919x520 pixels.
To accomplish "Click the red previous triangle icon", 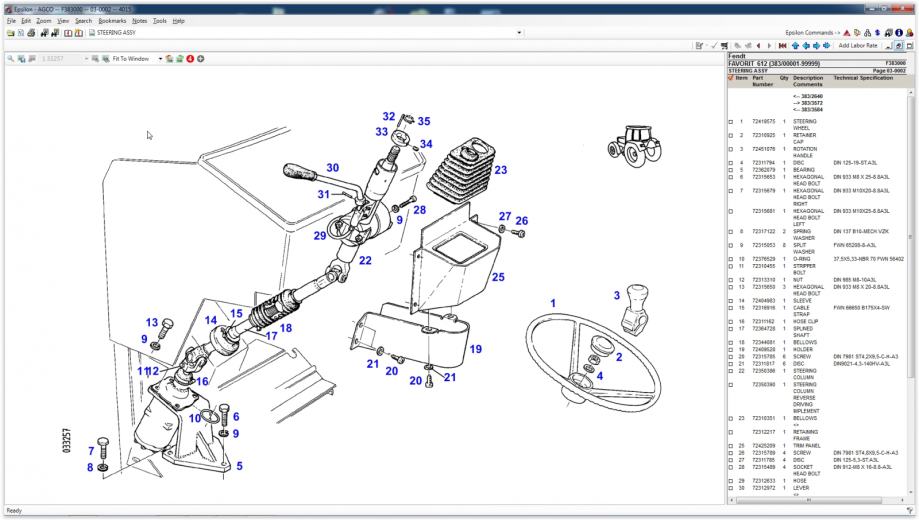I will click(x=758, y=46).
